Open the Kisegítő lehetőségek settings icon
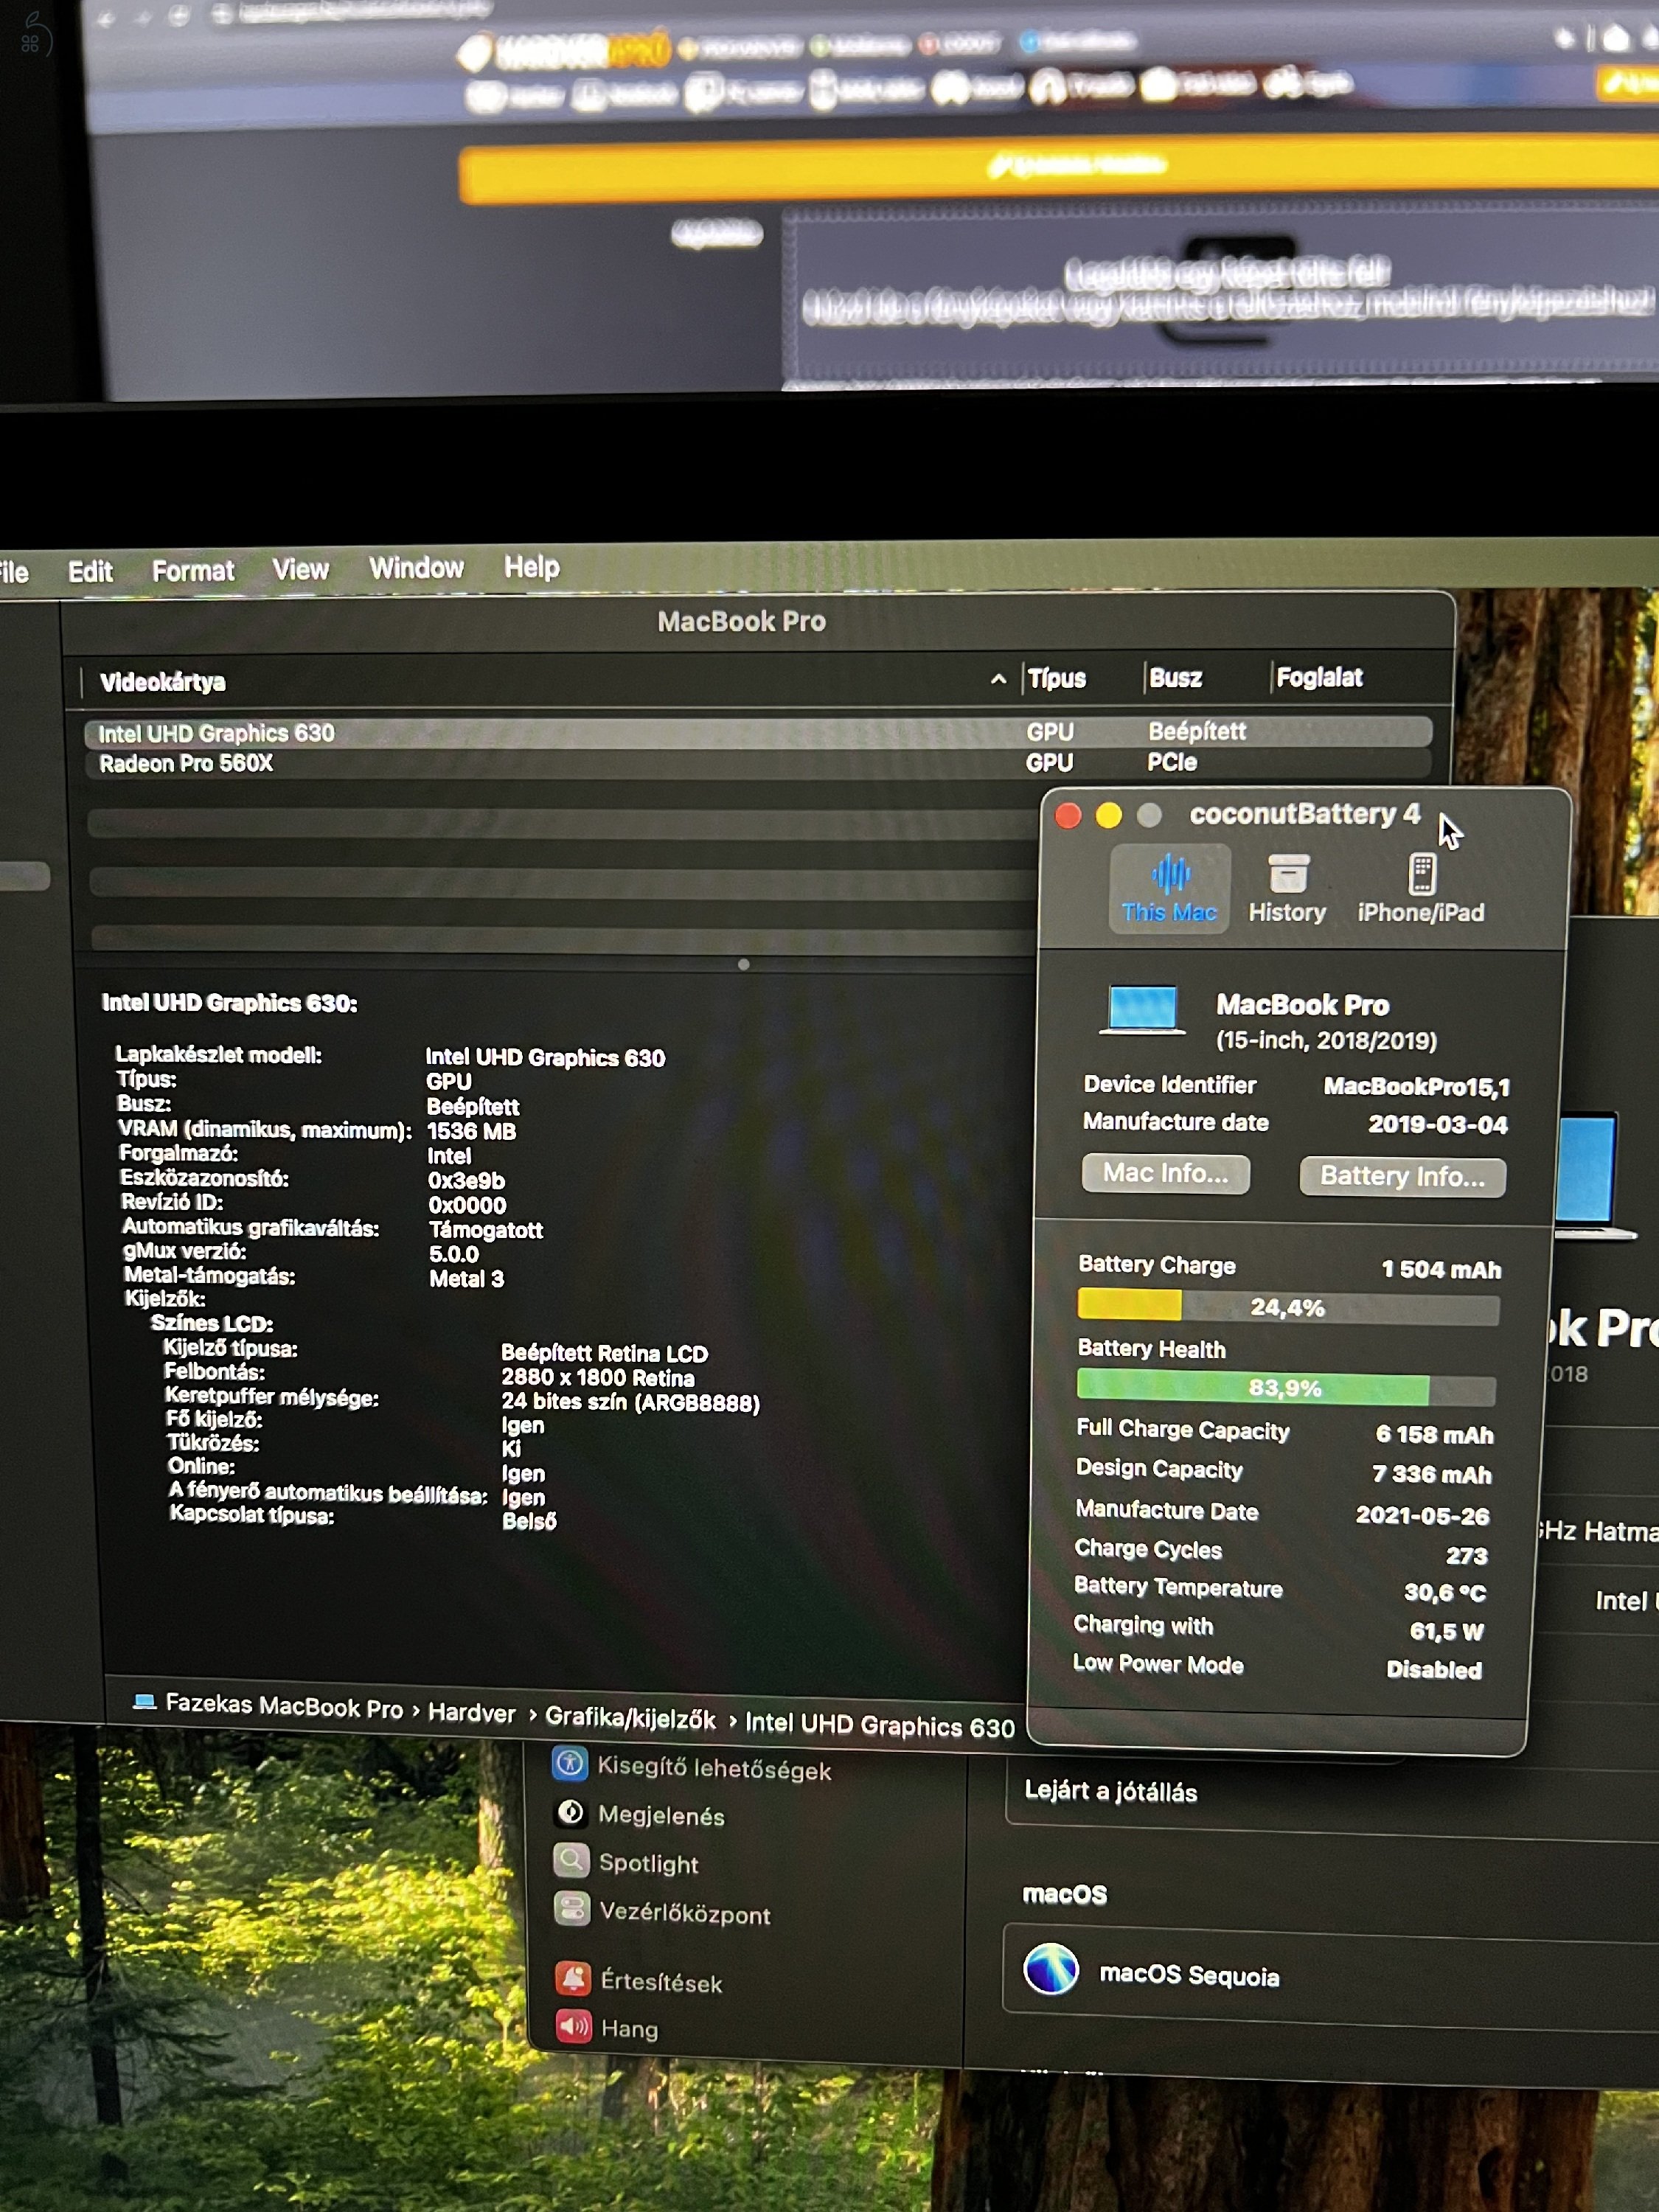This screenshot has width=1659, height=2212. (x=570, y=1764)
